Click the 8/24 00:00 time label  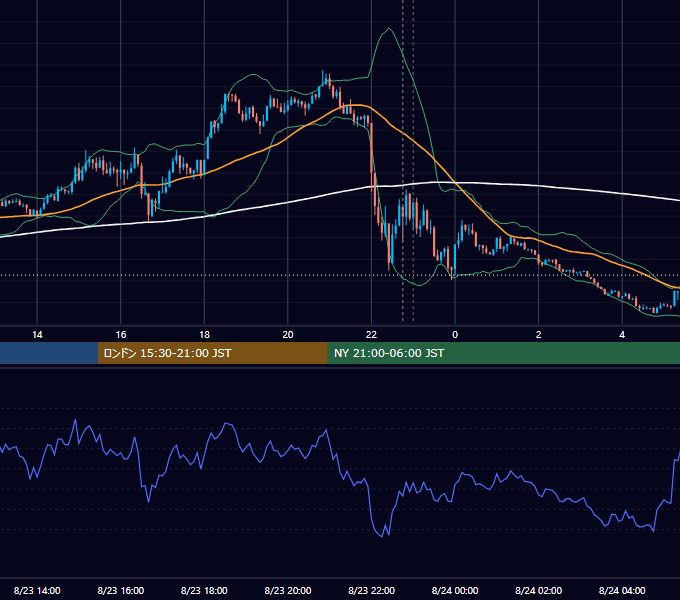tap(455, 590)
